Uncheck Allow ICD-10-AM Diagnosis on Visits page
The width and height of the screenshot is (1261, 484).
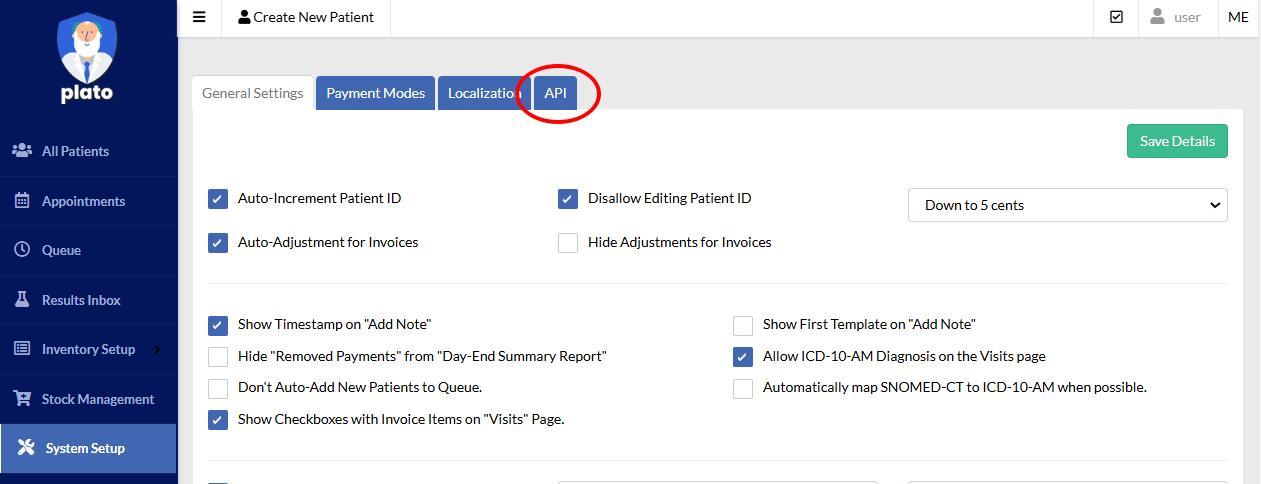pos(743,357)
